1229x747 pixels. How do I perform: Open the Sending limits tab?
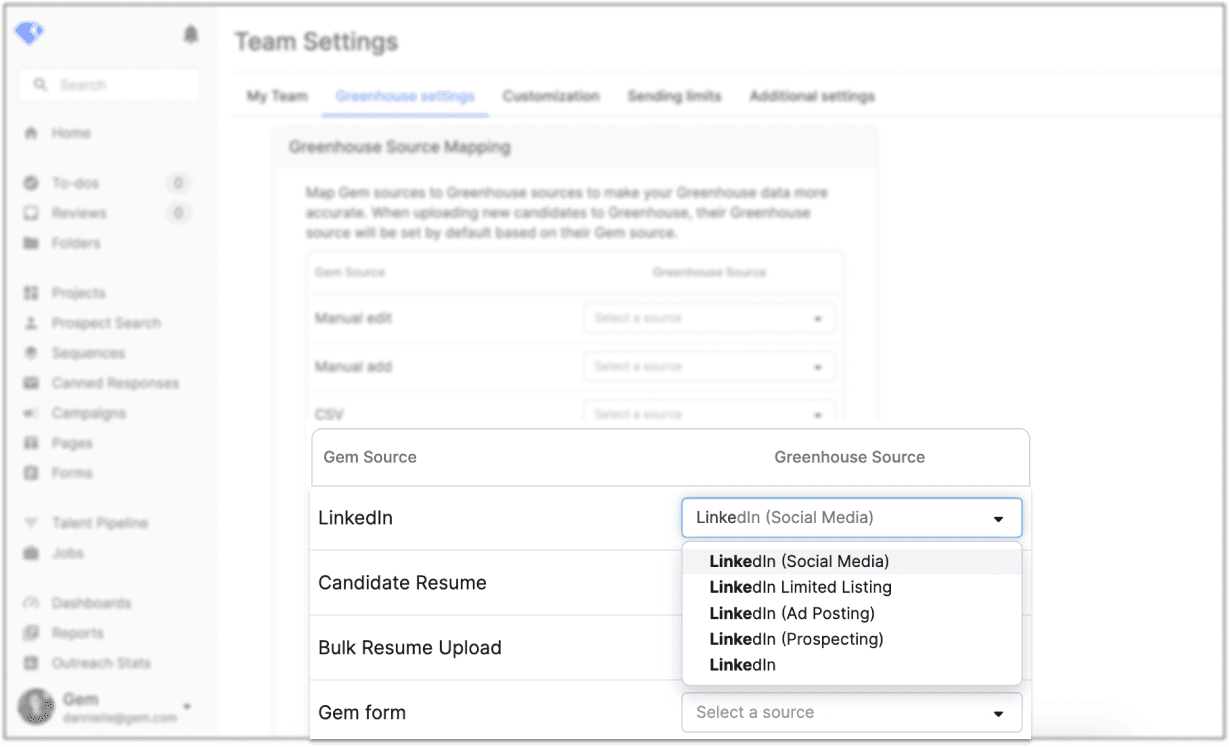coord(674,96)
